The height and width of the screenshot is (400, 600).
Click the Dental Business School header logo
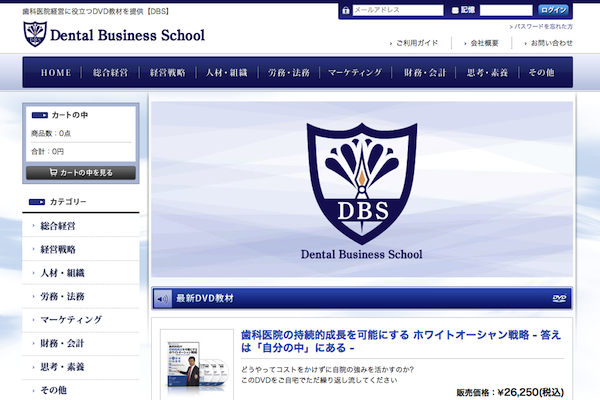point(113,36)
